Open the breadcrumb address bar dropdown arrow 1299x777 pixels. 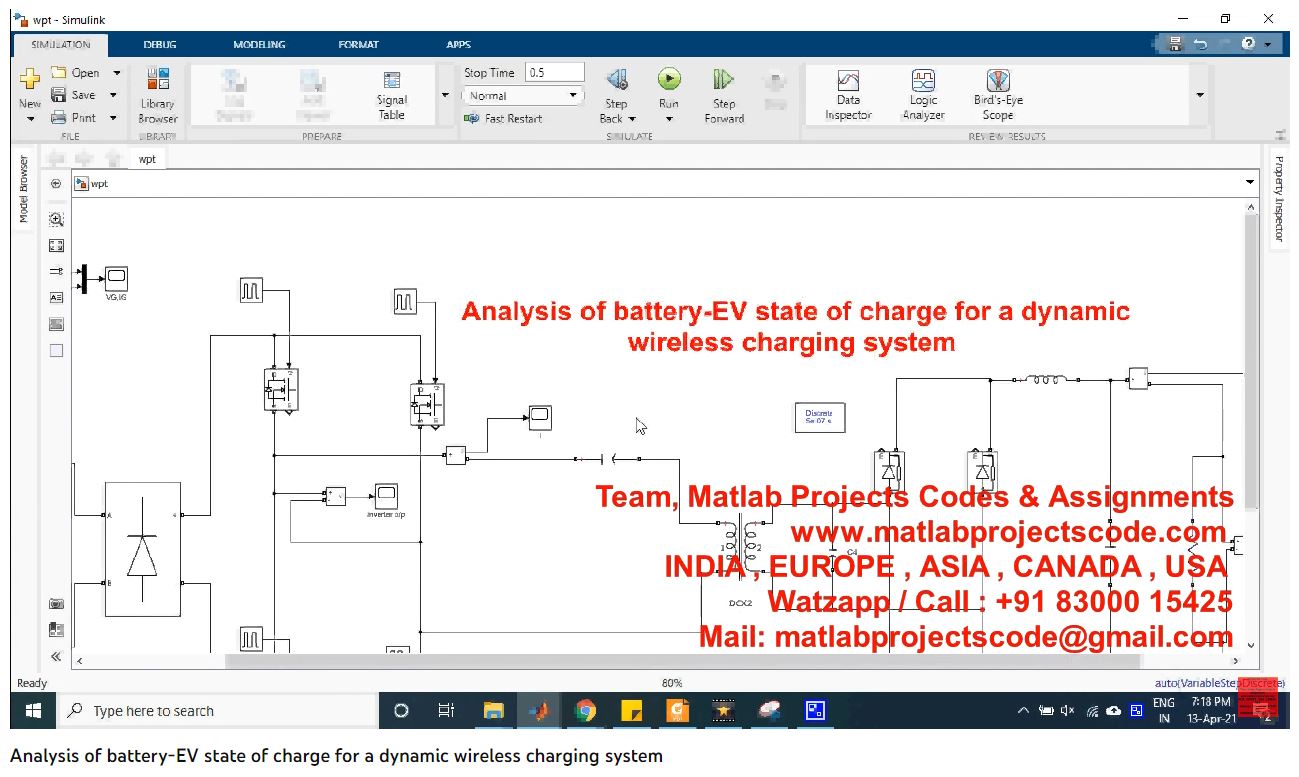pos(1250,183)
